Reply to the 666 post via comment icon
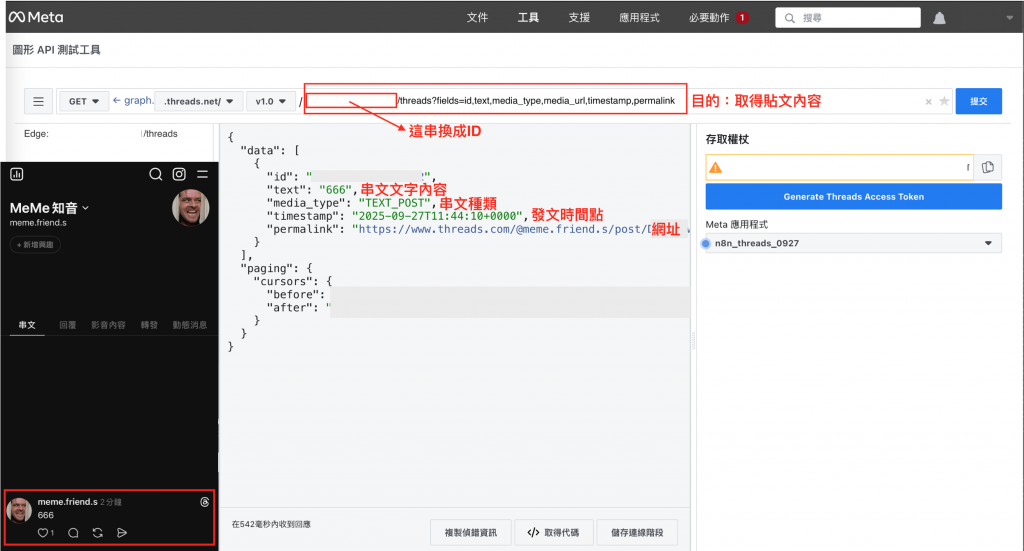 click(73, 533)
